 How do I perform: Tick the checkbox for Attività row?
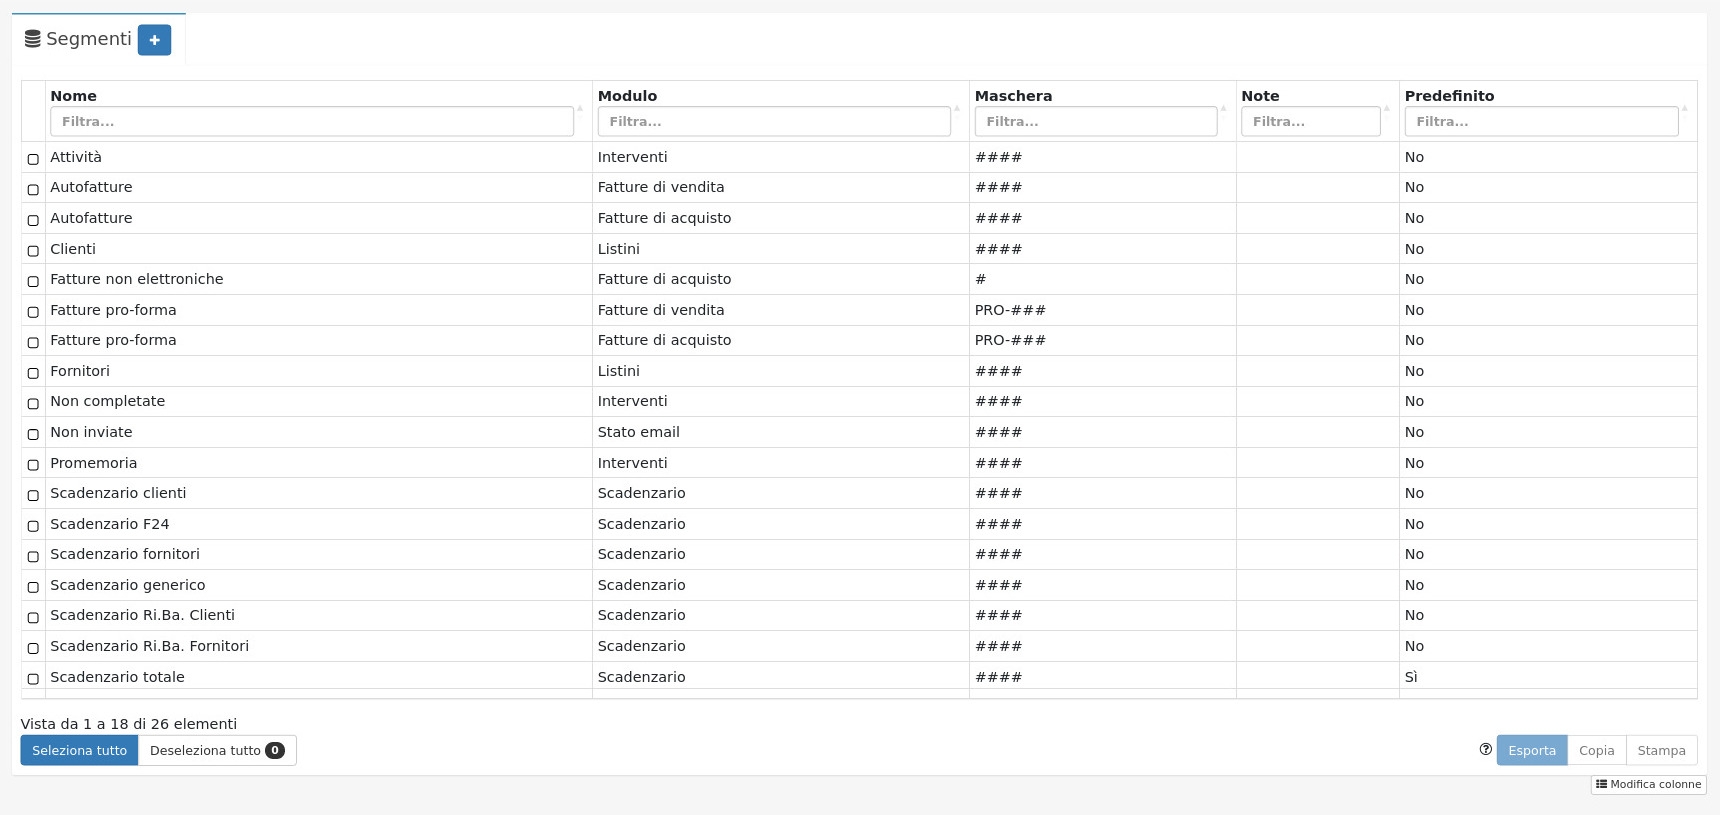click(33, 159)
